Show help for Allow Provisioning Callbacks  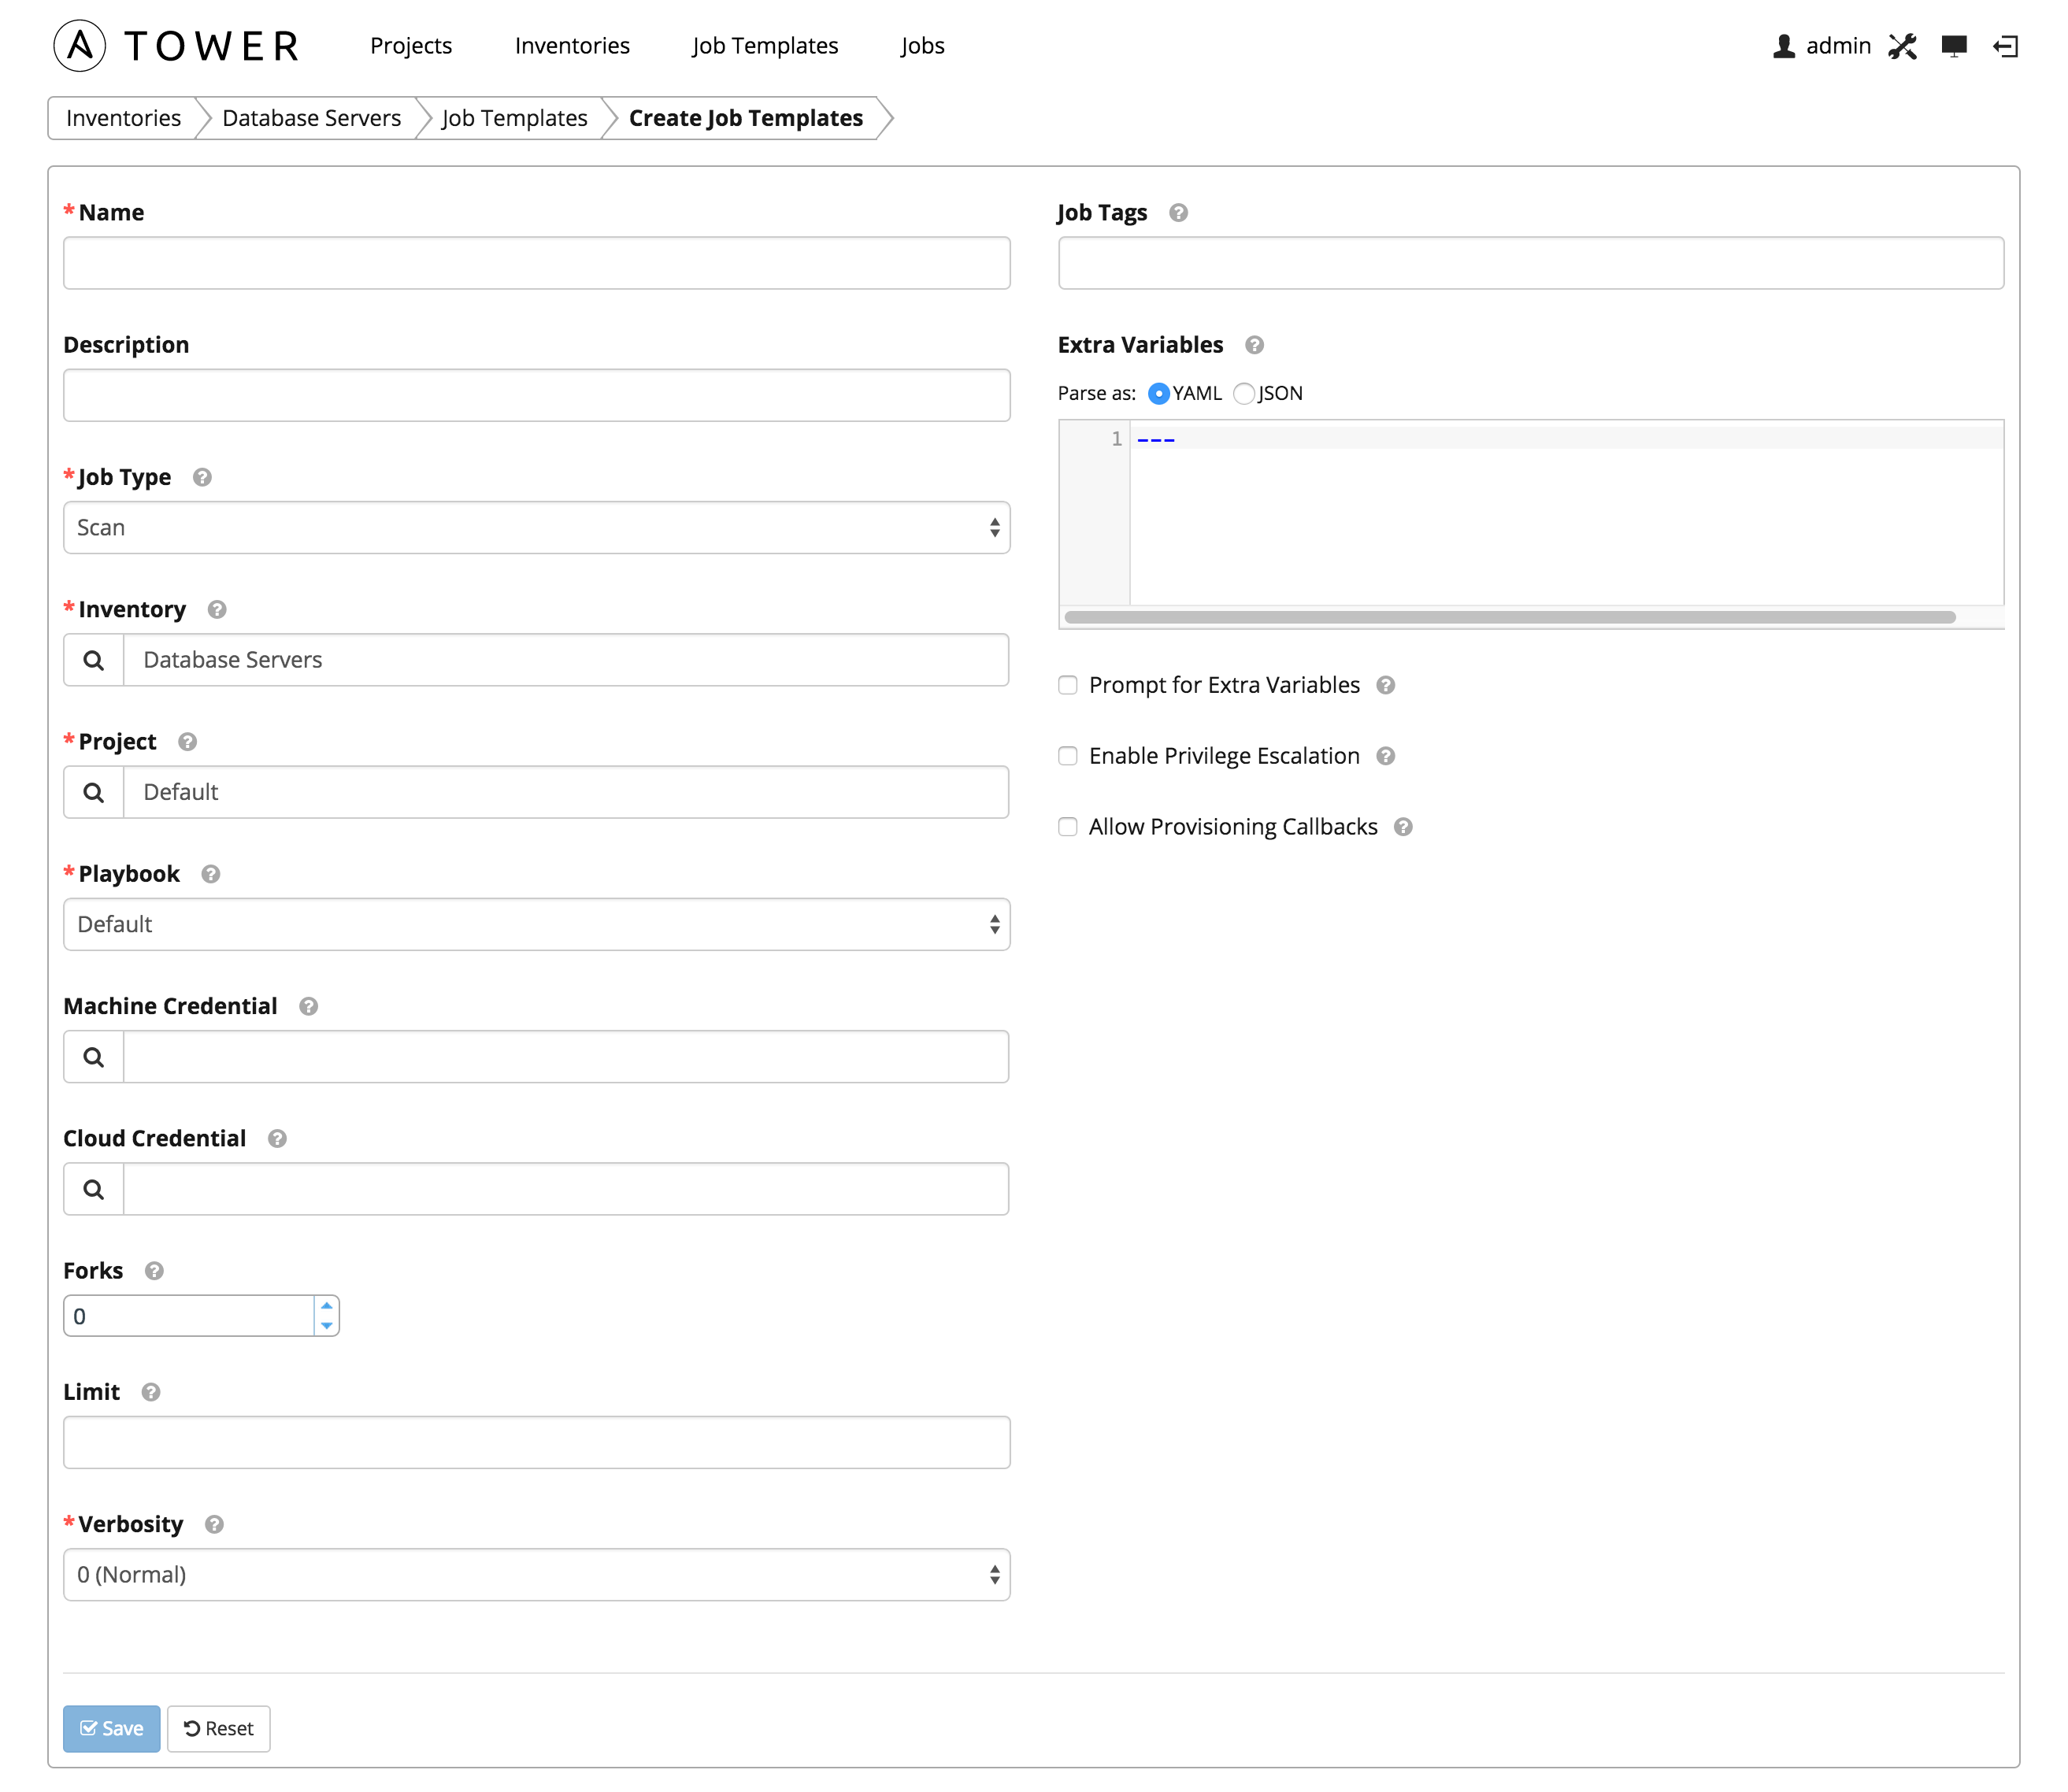point(1403,827)
